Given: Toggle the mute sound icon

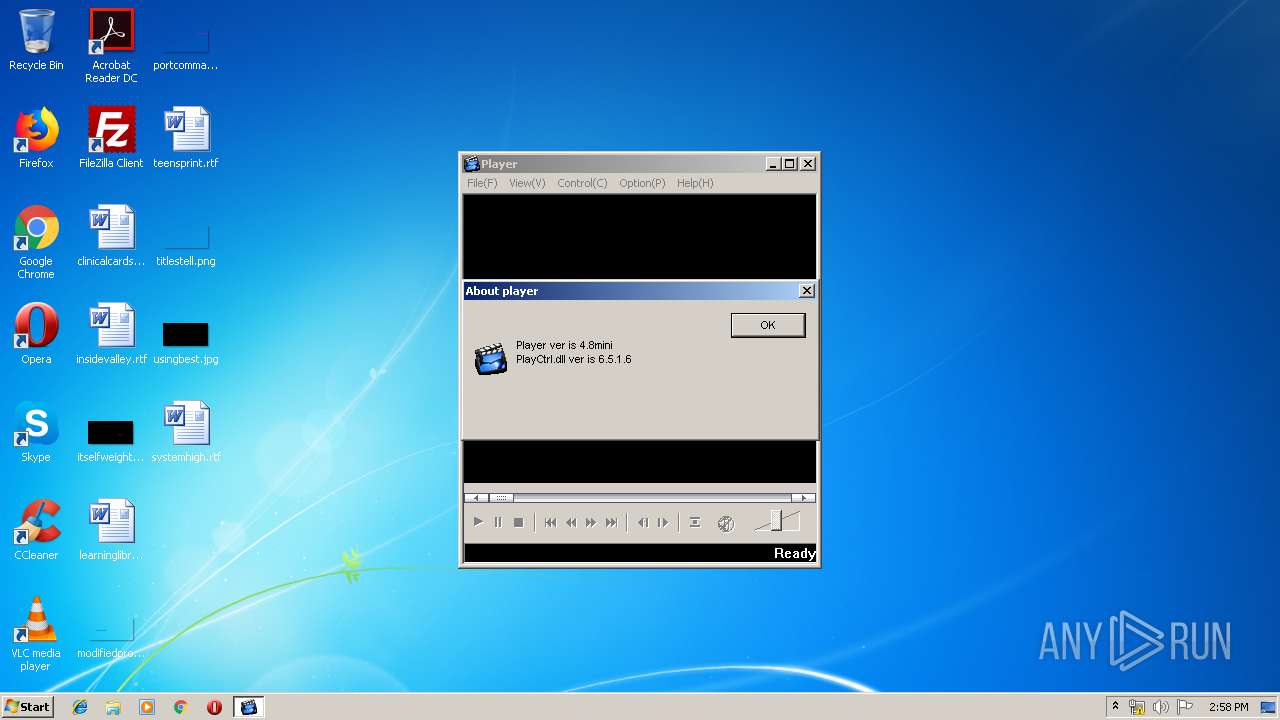Looking at the screenshot, I should click(x=726, y=523).
